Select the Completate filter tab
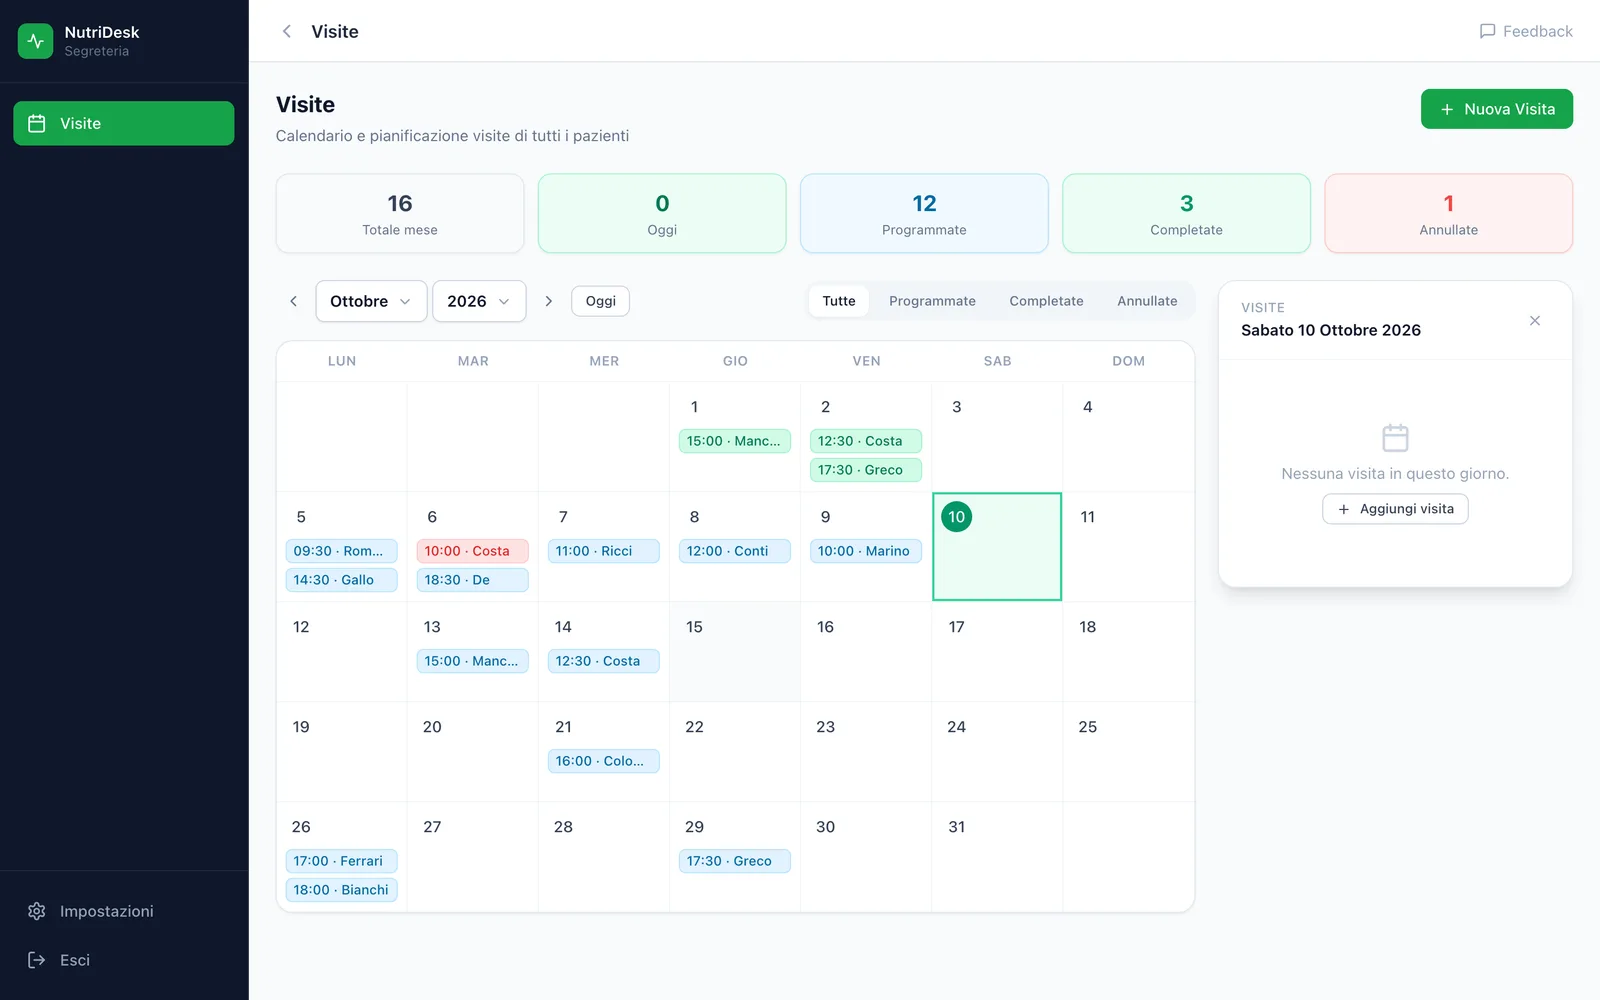The image size is (1600, 1000). 1046,301
